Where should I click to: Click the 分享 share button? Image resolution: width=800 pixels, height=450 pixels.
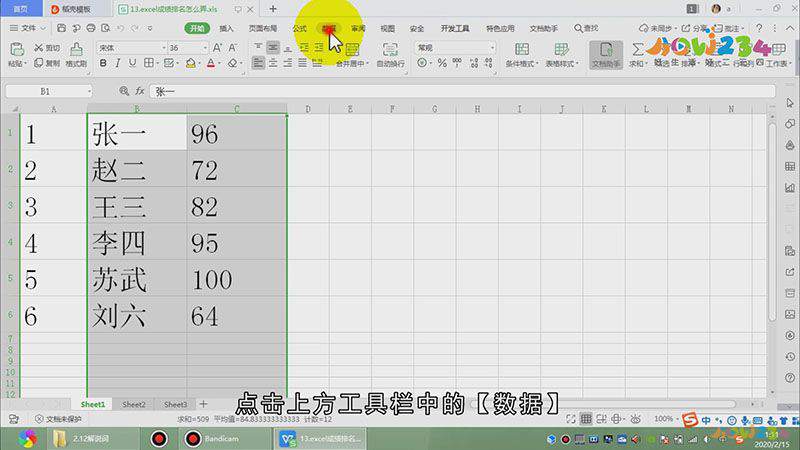694,28
